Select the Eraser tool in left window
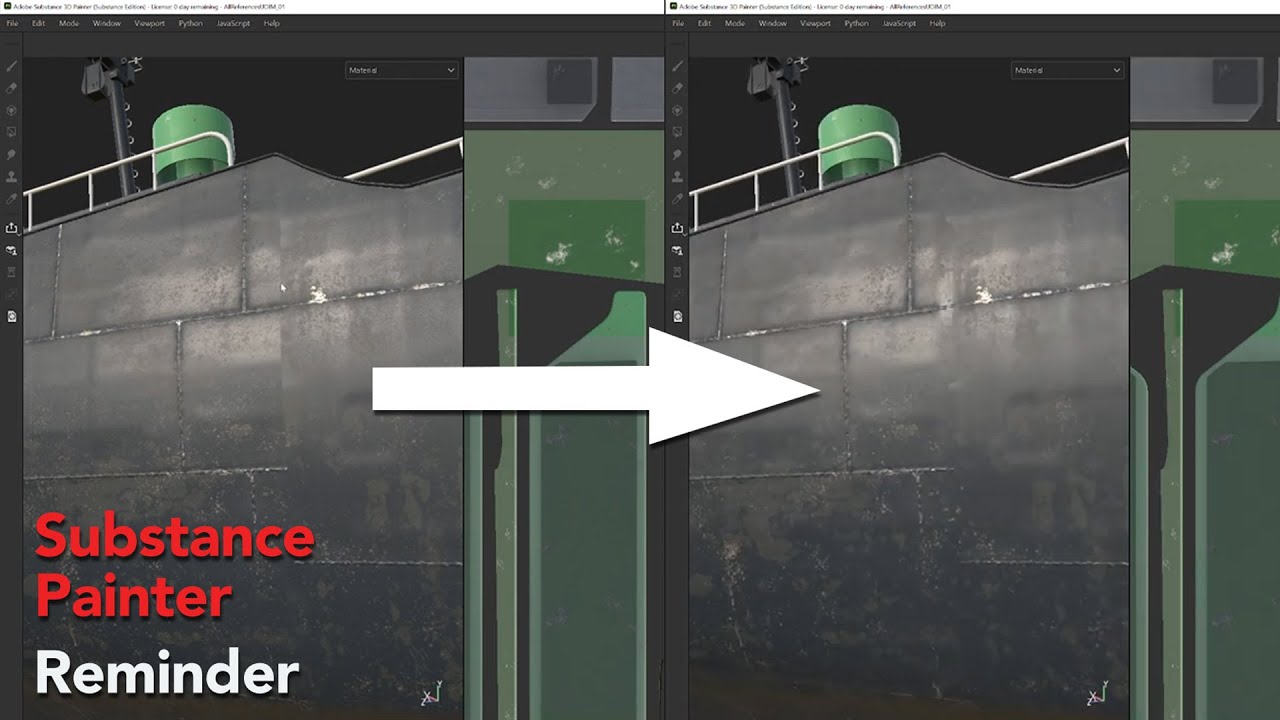 [12, 88]
